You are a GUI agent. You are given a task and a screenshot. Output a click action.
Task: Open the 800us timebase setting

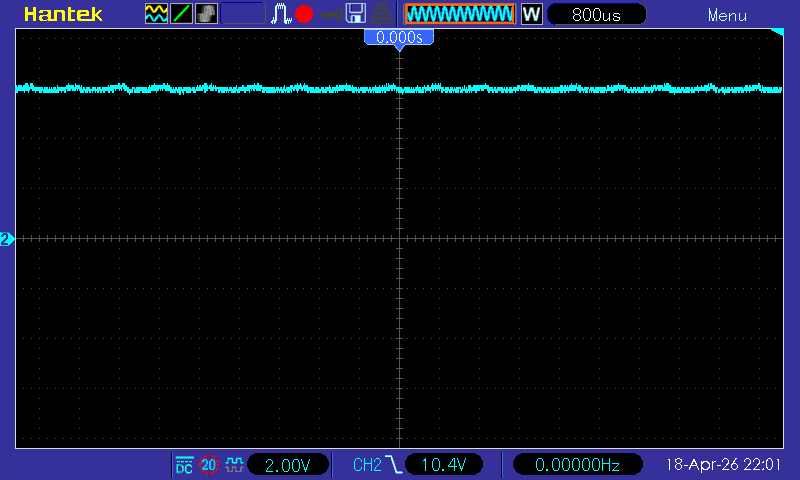[x=596, y=15]
